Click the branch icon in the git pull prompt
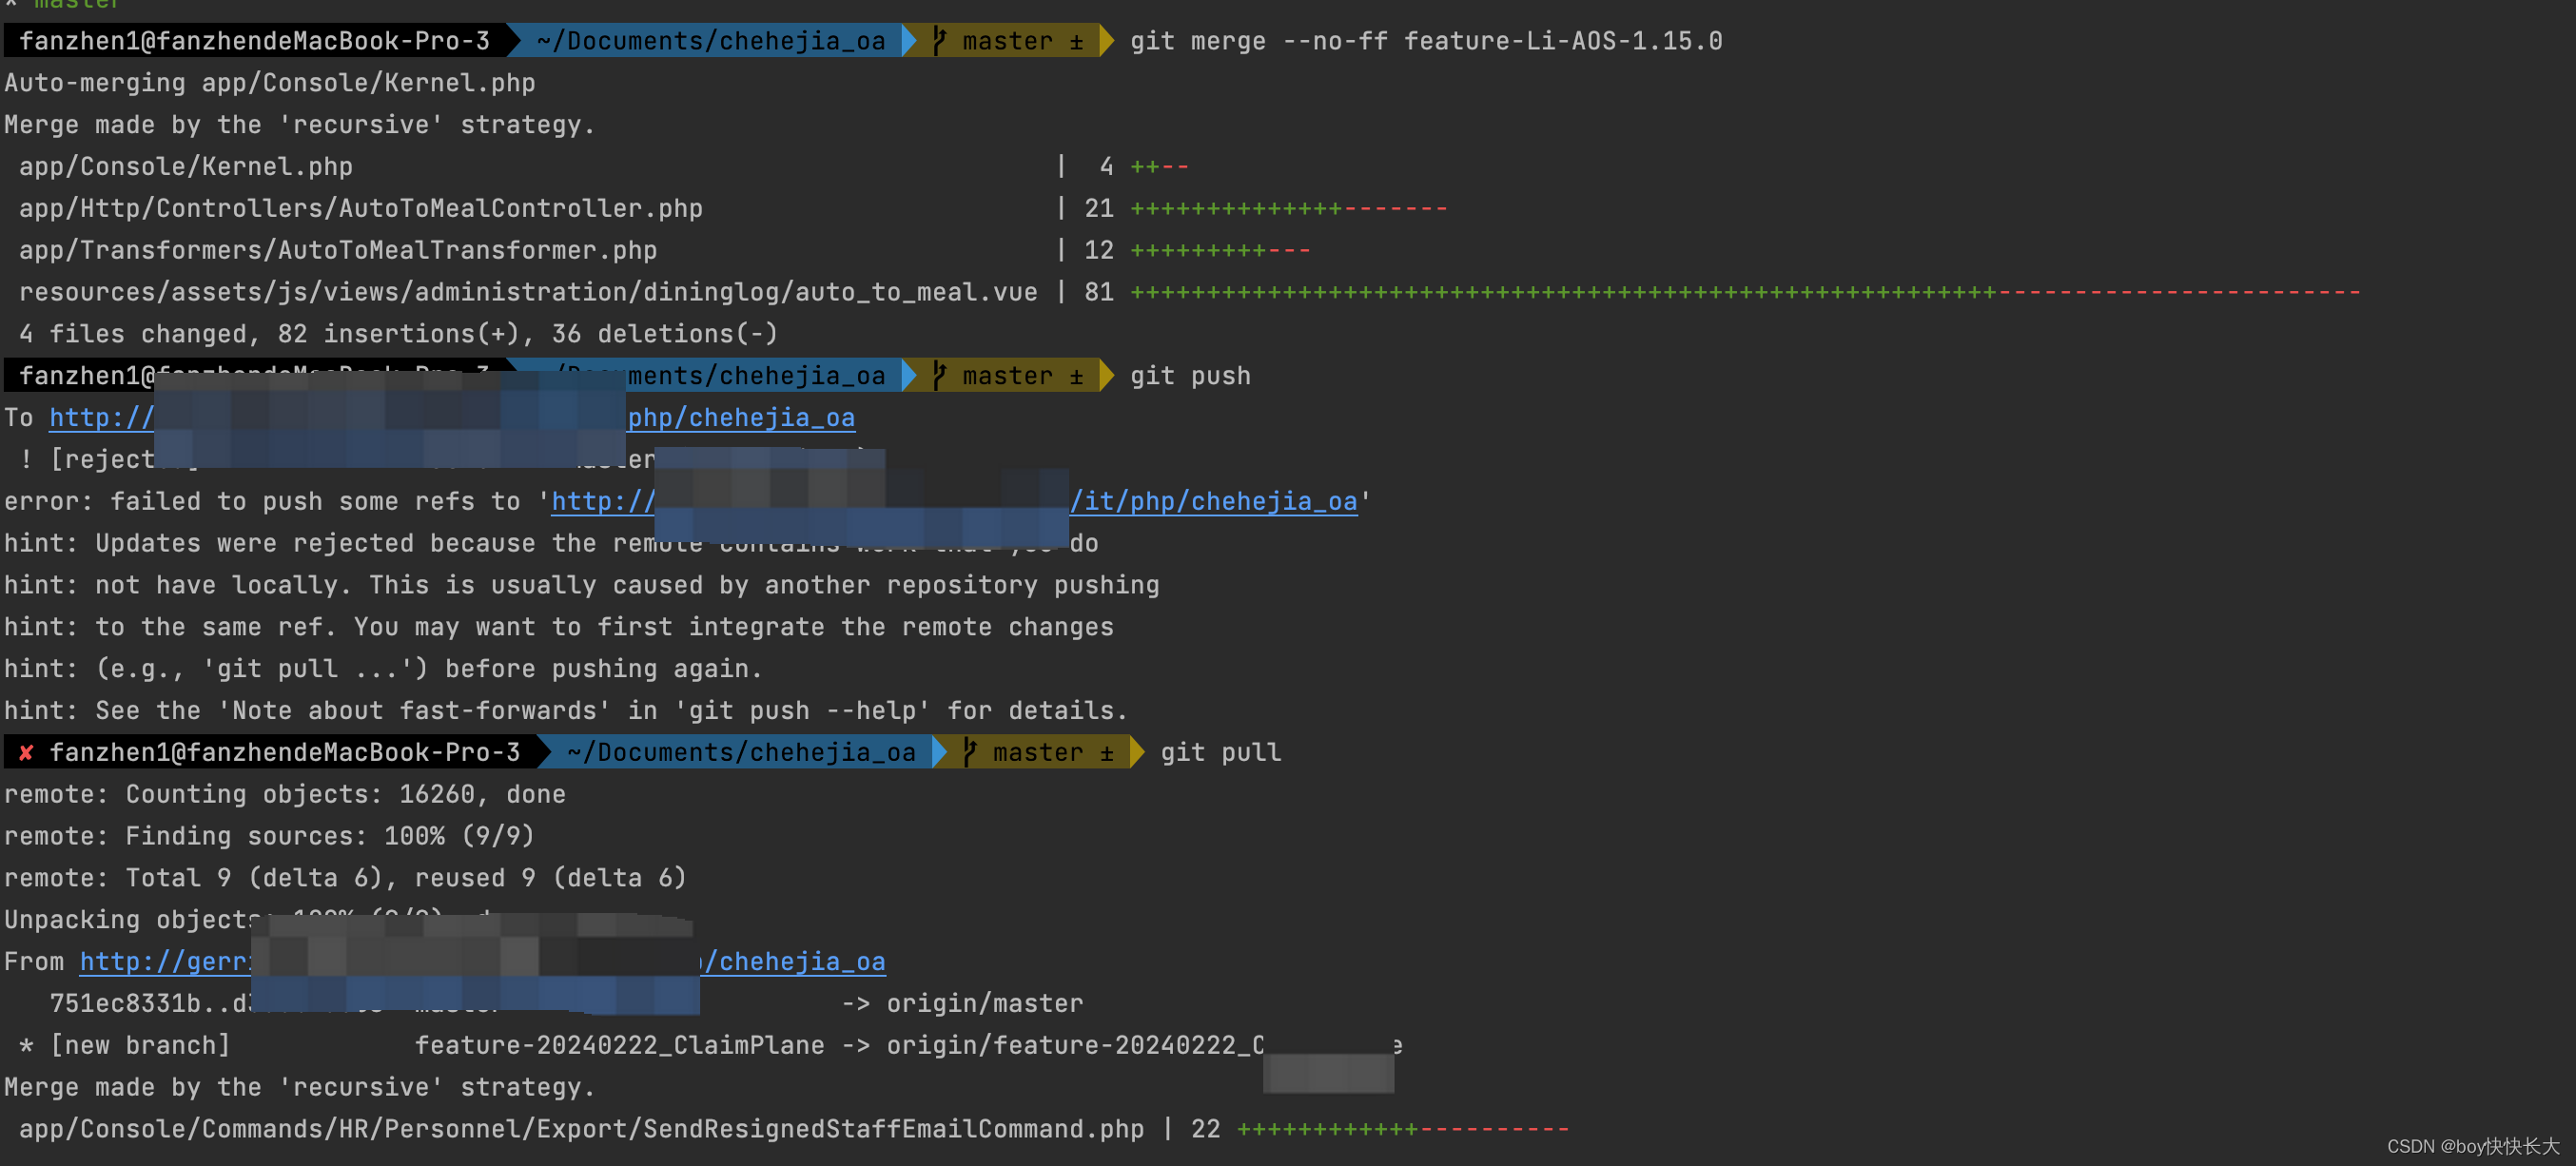 click(969, 752)
